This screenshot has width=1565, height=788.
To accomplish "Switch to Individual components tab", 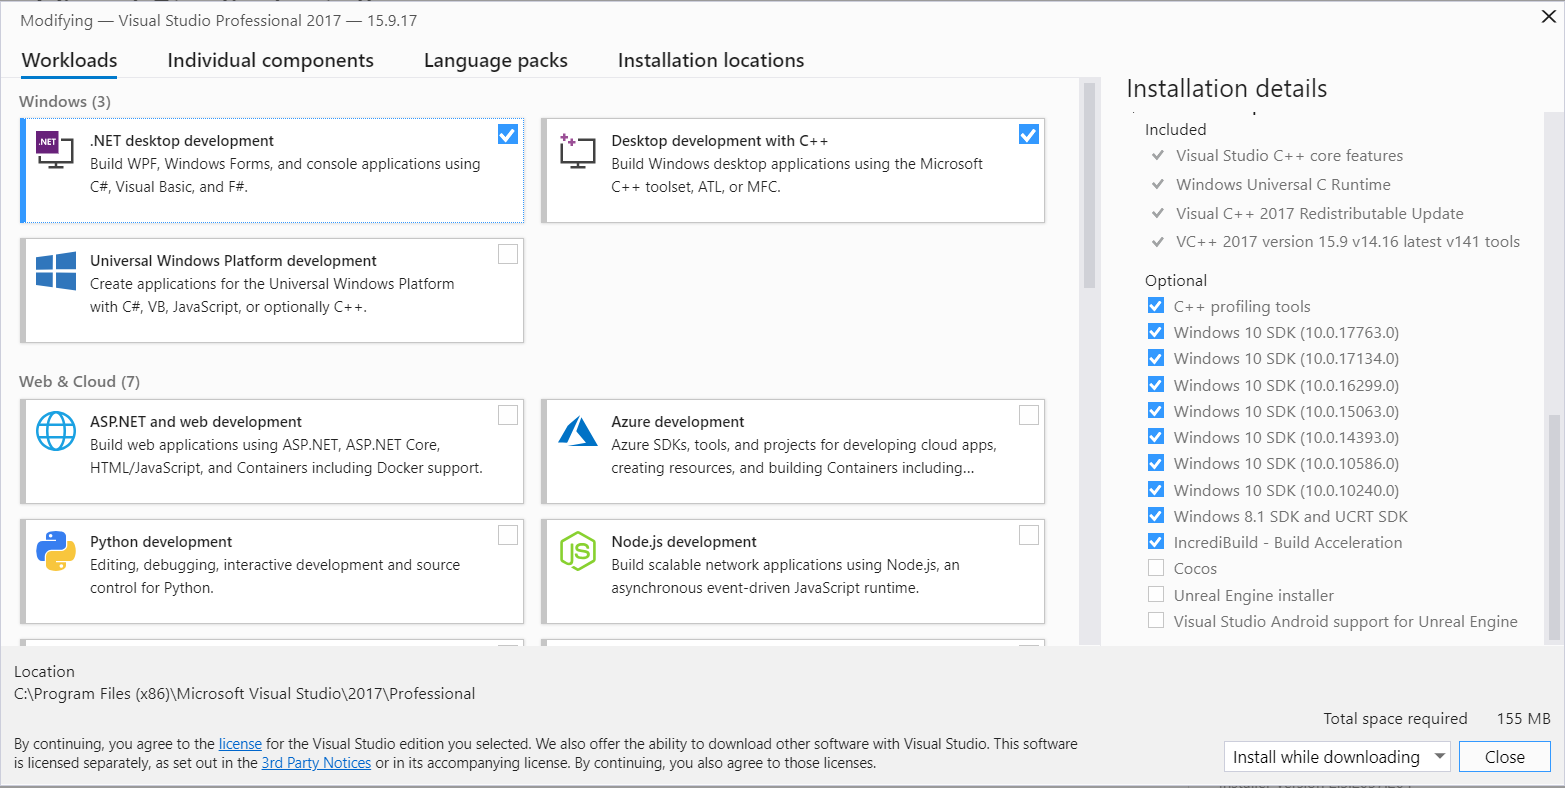I will pos(270,61).
